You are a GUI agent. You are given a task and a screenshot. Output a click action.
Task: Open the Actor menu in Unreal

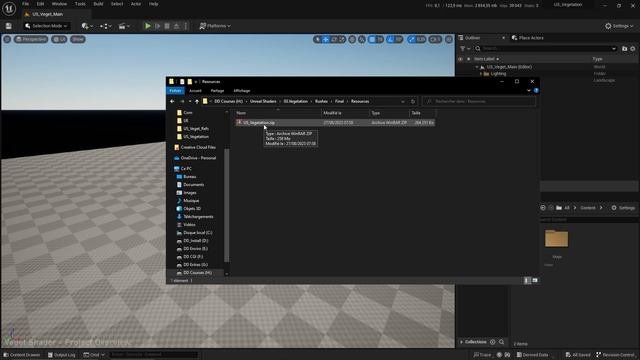[x=136, y=4]
